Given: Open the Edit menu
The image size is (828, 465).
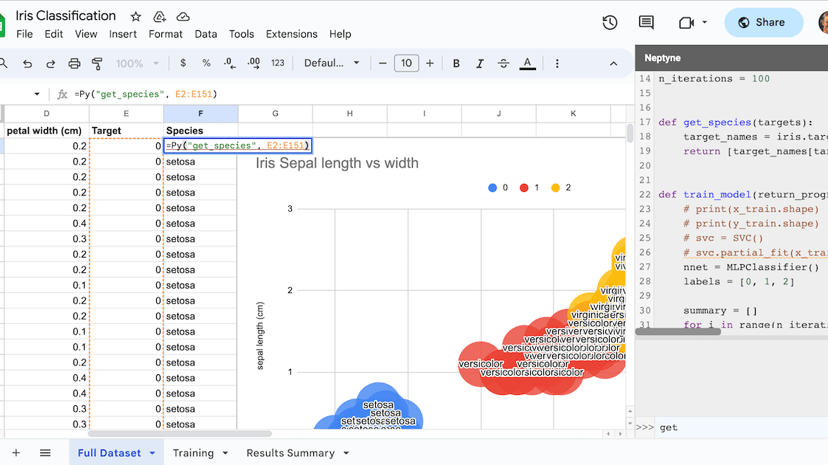Looking at the screenshot, I should pyautogui.click(x=54, y=34).
